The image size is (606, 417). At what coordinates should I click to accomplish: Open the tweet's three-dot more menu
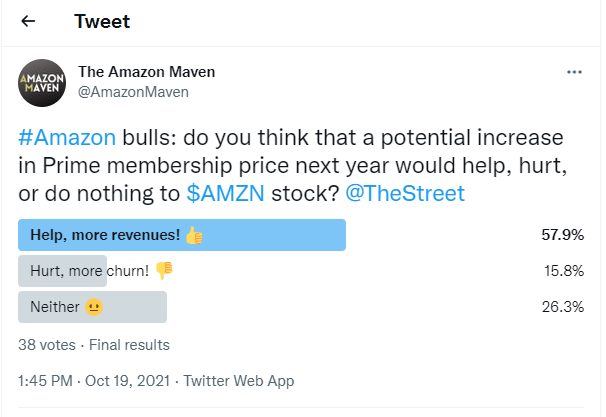tap(574, 72)
